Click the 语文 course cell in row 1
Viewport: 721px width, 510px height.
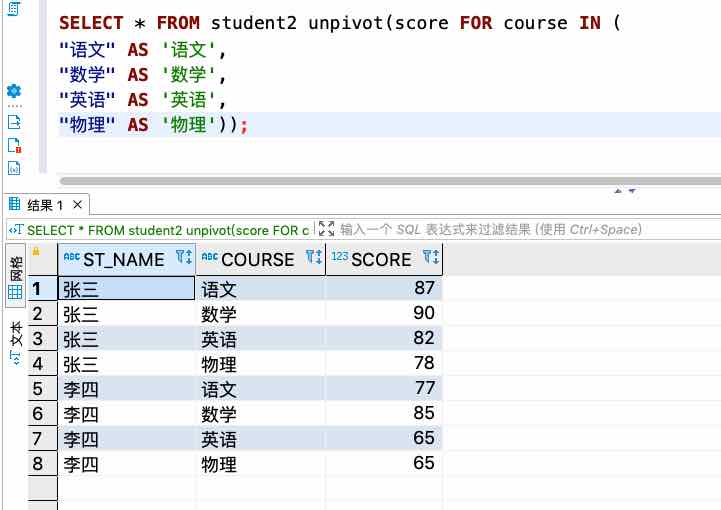(x=260, y=288)
